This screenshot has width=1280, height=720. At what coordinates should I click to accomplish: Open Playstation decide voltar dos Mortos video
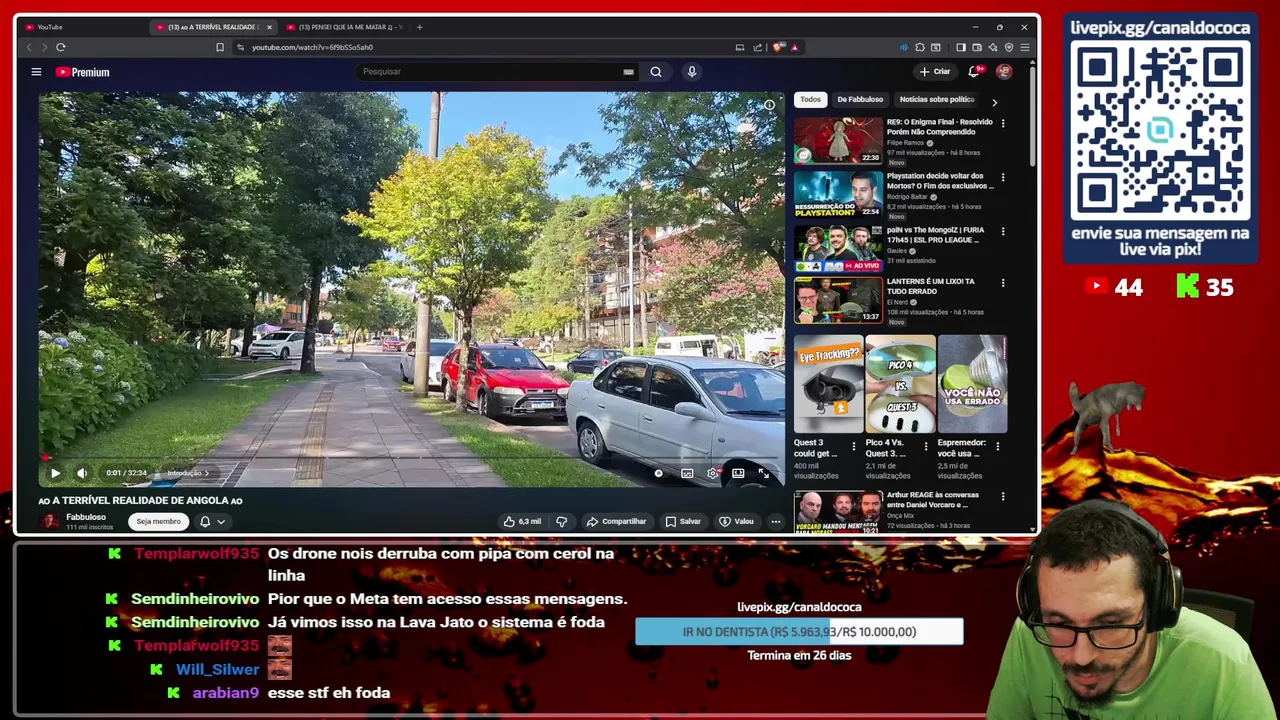[x=838, y=194]
